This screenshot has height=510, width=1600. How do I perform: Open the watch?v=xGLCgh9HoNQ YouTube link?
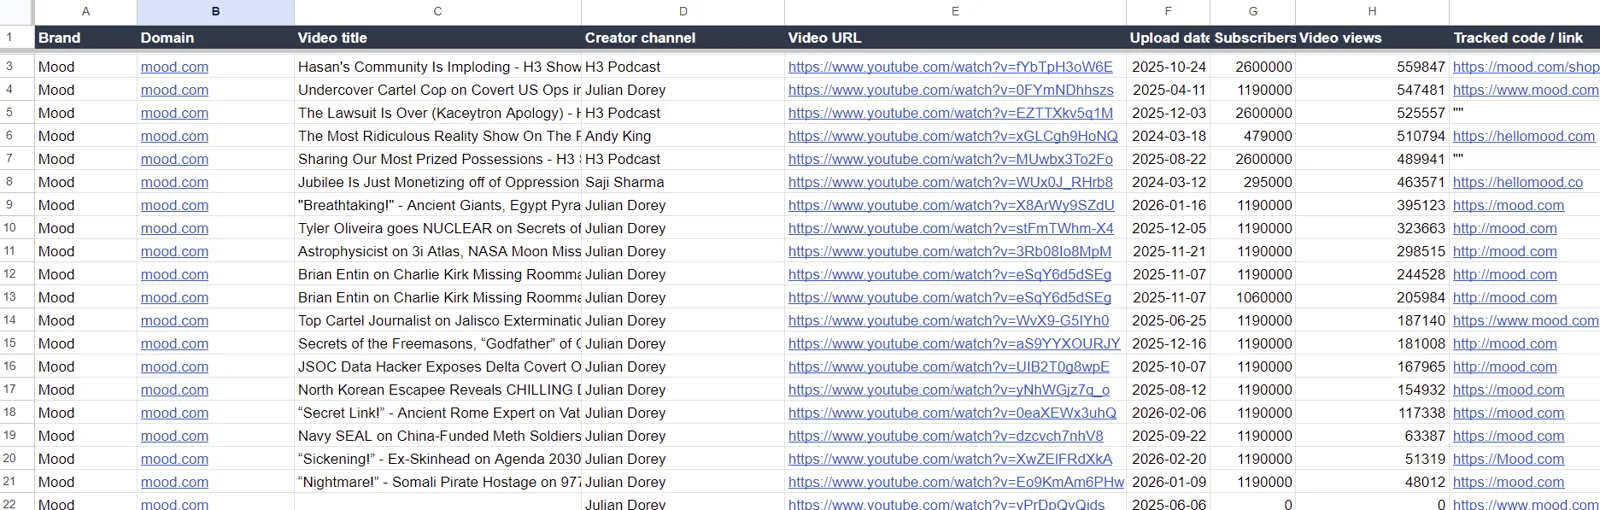(x=953, y=136)
